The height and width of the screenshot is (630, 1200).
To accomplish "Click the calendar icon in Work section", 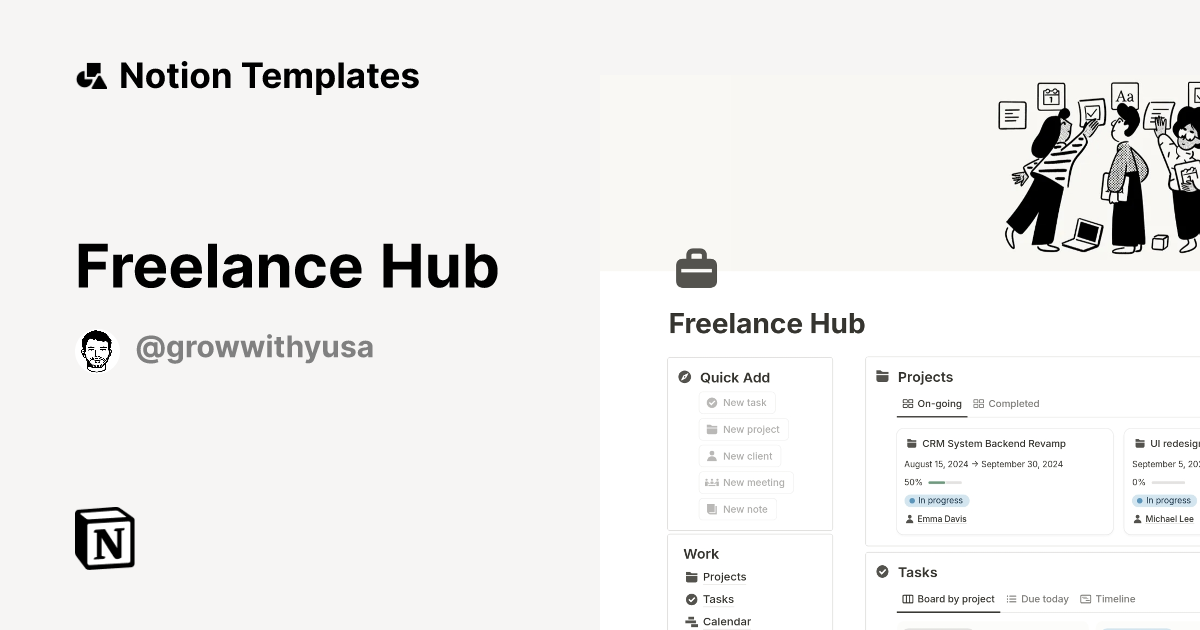I will pos(690,621).
